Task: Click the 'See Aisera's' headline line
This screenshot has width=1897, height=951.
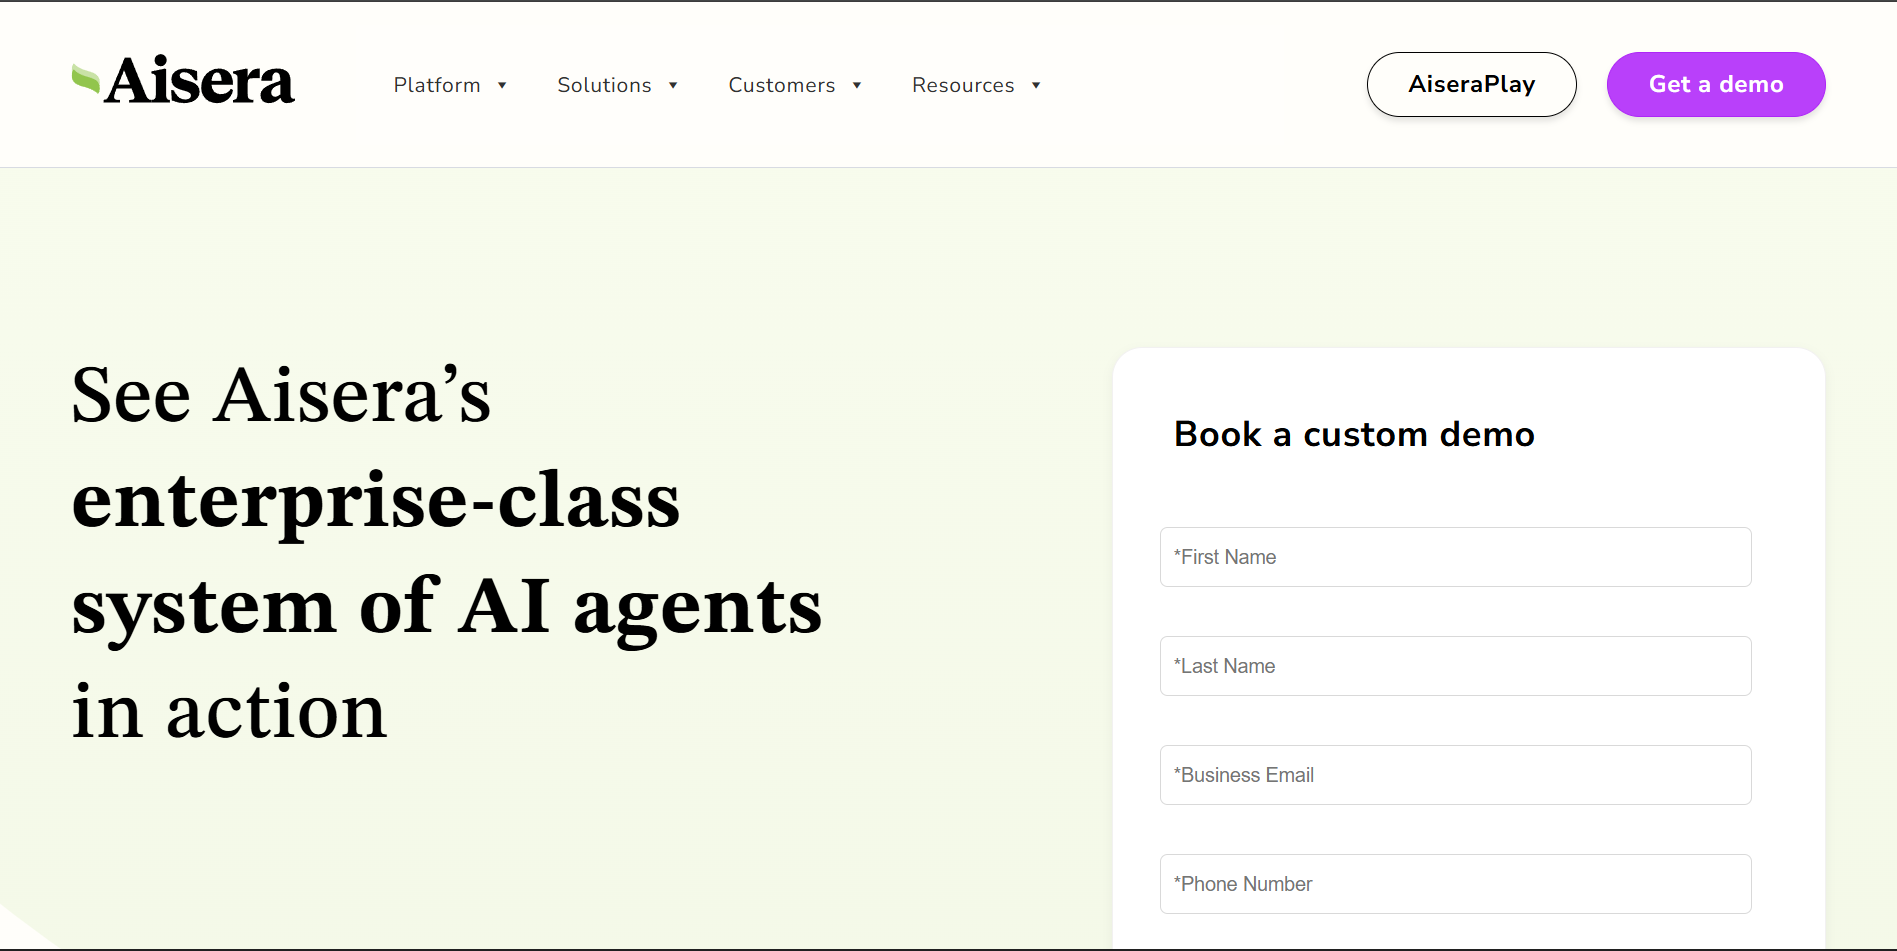Action: pos(281,395)
